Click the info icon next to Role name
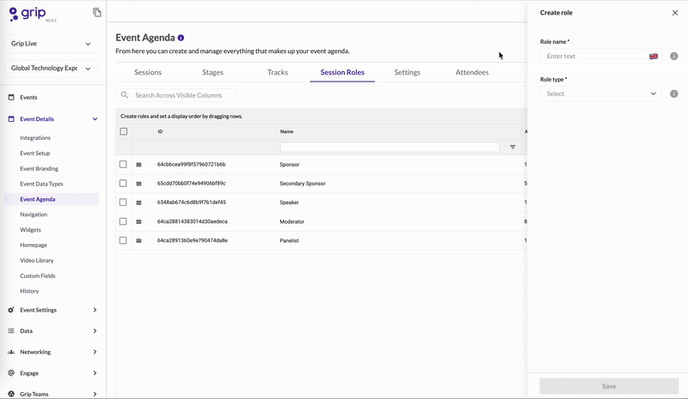Image resolution: width=688 pixels, height=399 pixels. (674, 56)
